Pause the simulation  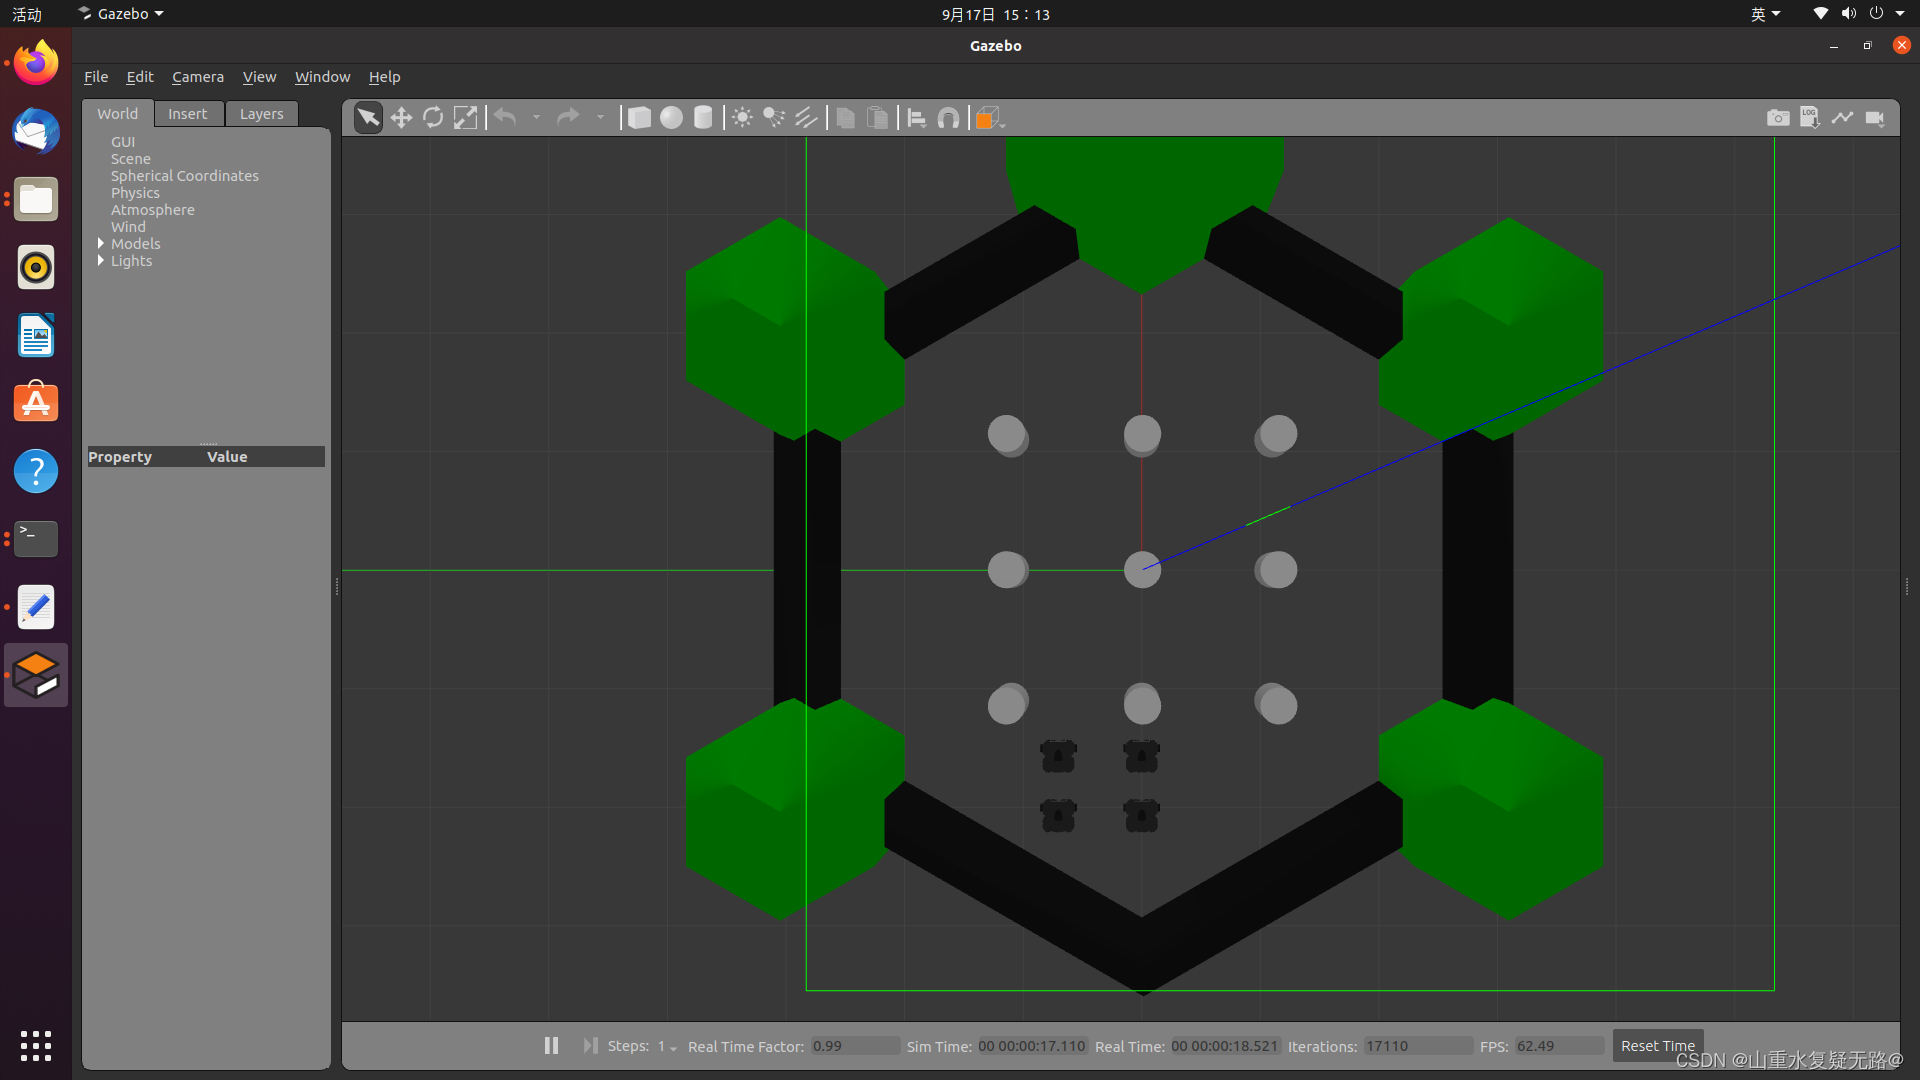pyautogui.click(x=551, y=1045)
